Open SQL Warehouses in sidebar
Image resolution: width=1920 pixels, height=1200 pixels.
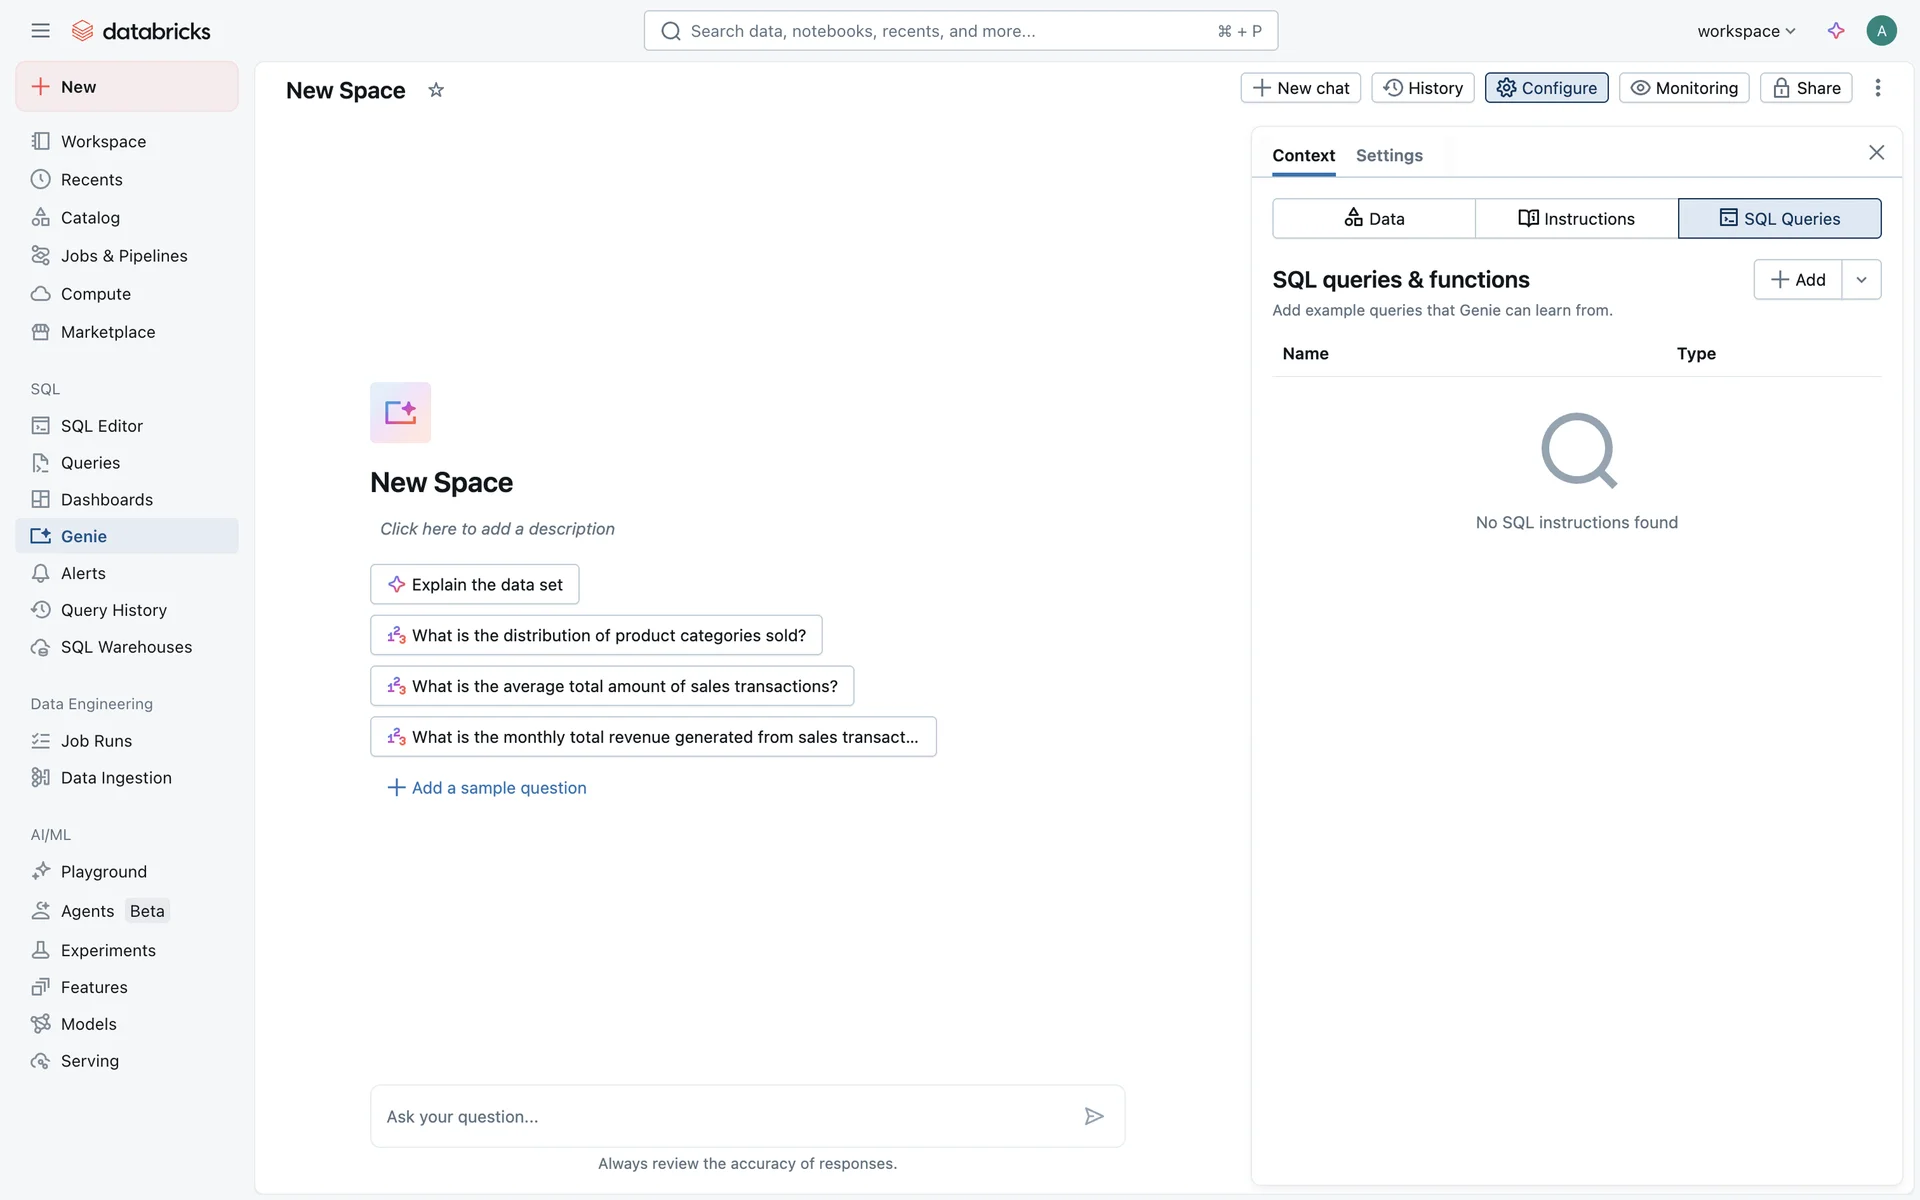126,647
